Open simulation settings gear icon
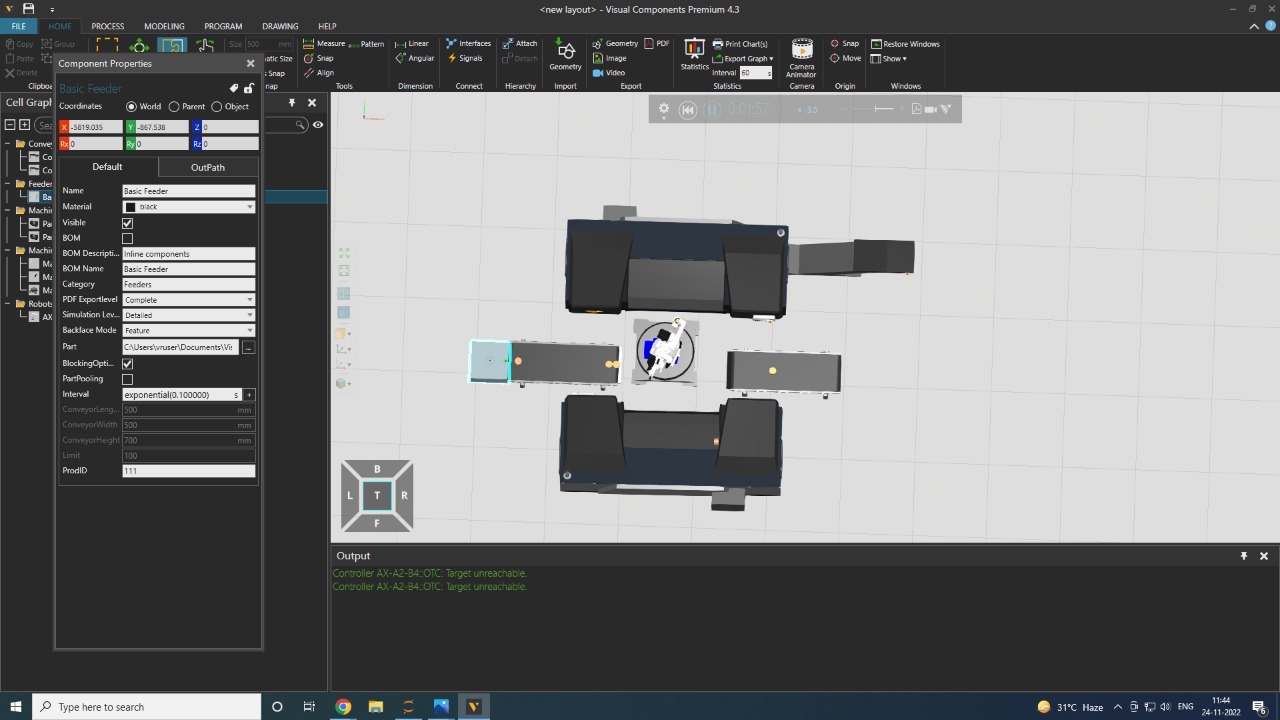This screenshot has height=720, width=1280. (x=663, y=109)
